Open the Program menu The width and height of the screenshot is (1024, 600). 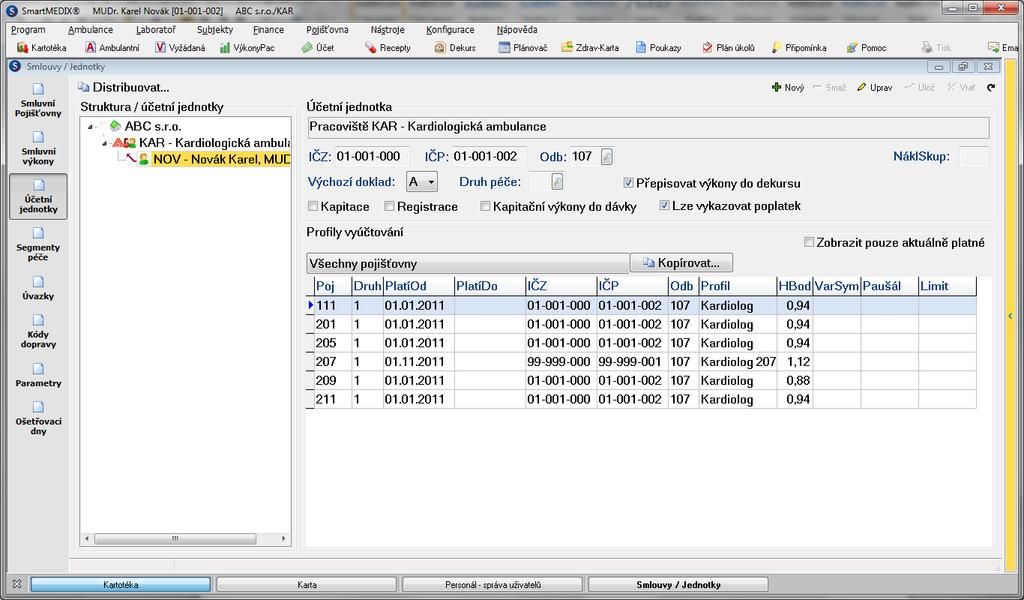[x=28, y=29]
